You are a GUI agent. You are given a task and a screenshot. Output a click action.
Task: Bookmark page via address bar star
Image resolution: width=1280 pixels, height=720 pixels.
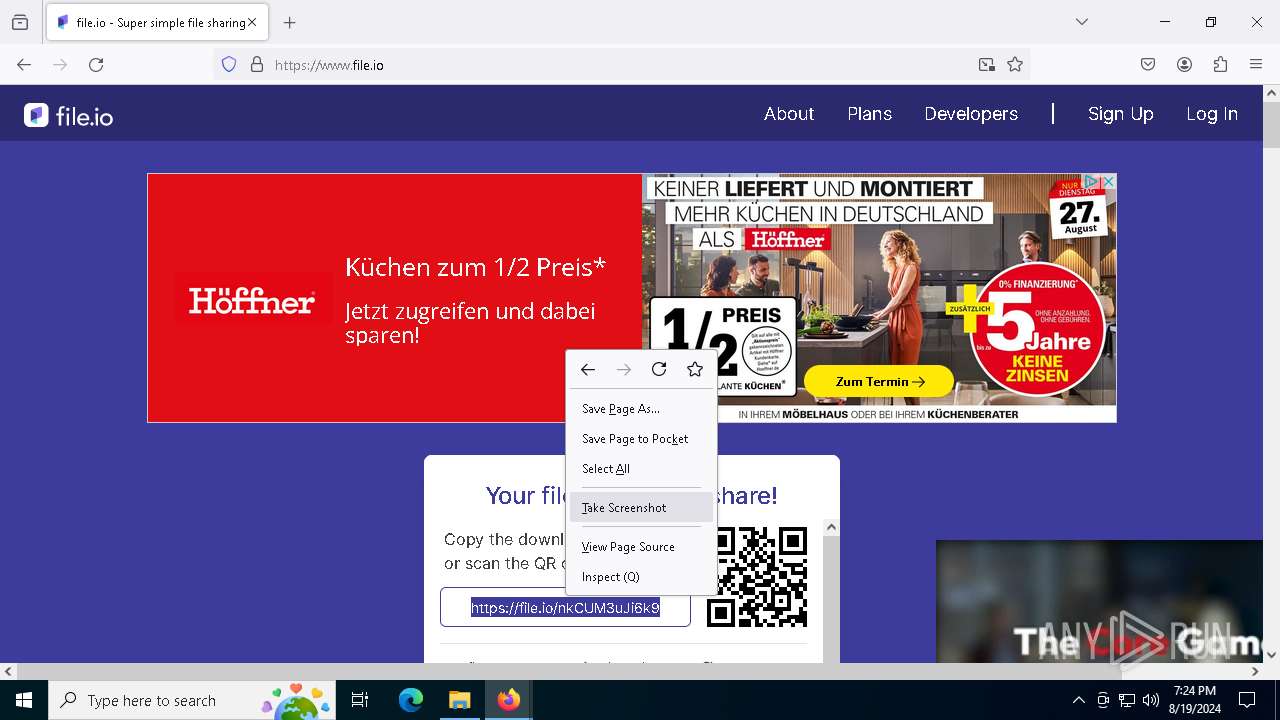point(1015,65)
